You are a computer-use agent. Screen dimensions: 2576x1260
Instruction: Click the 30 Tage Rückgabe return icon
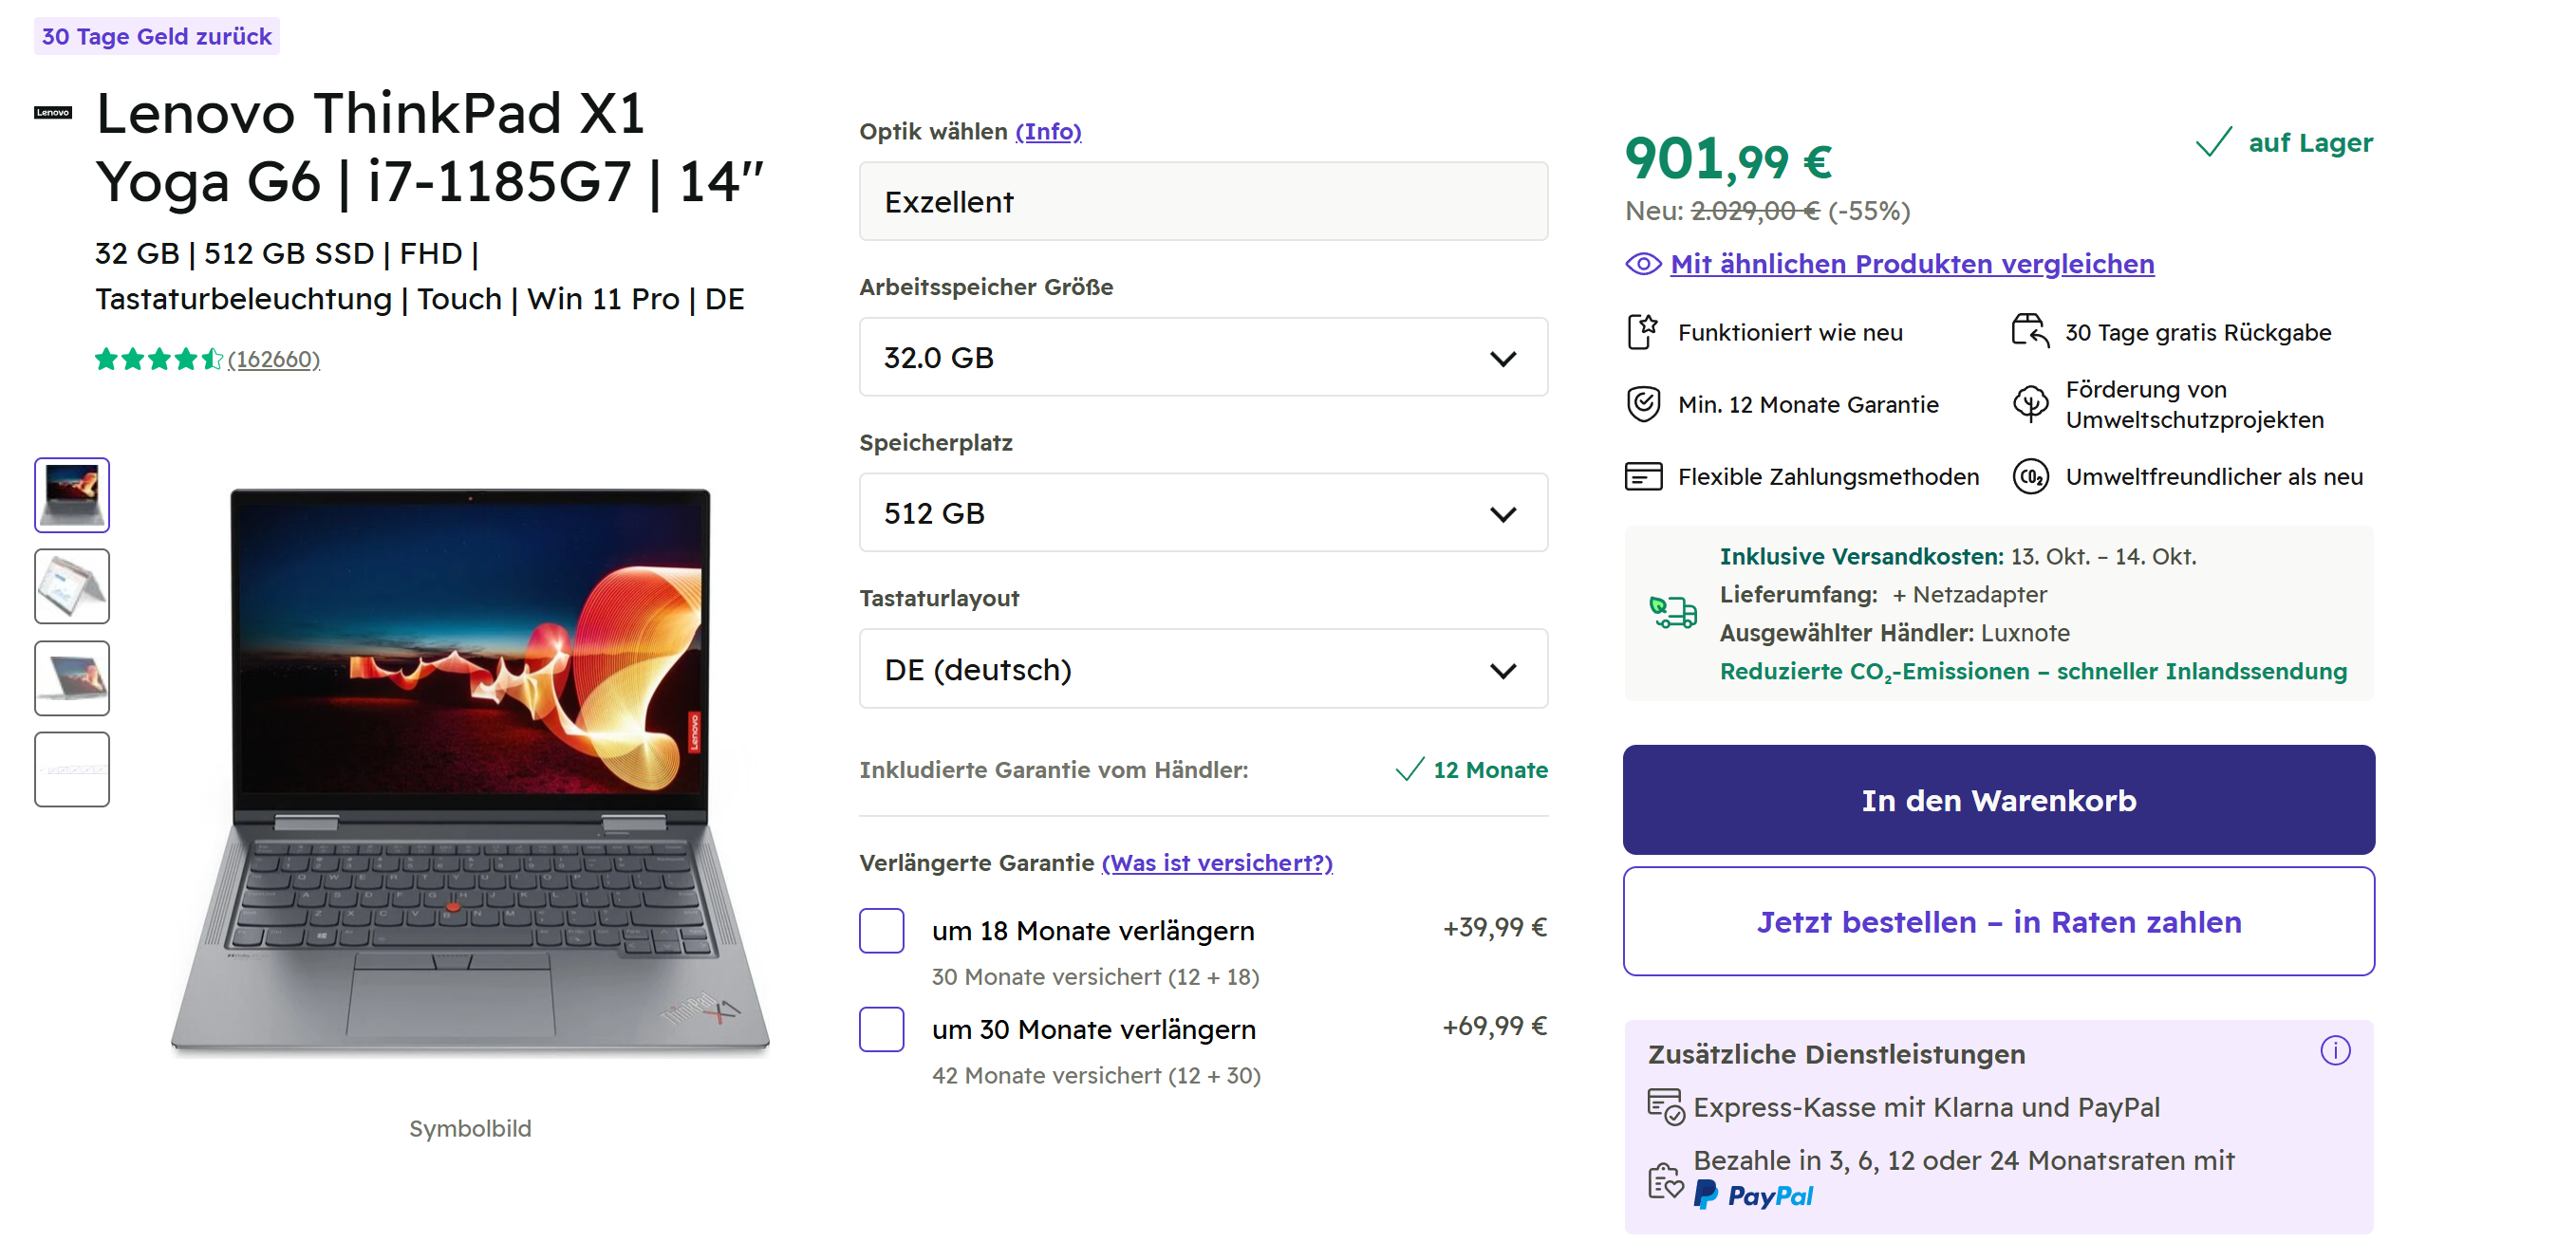(x=2030, y=331)
